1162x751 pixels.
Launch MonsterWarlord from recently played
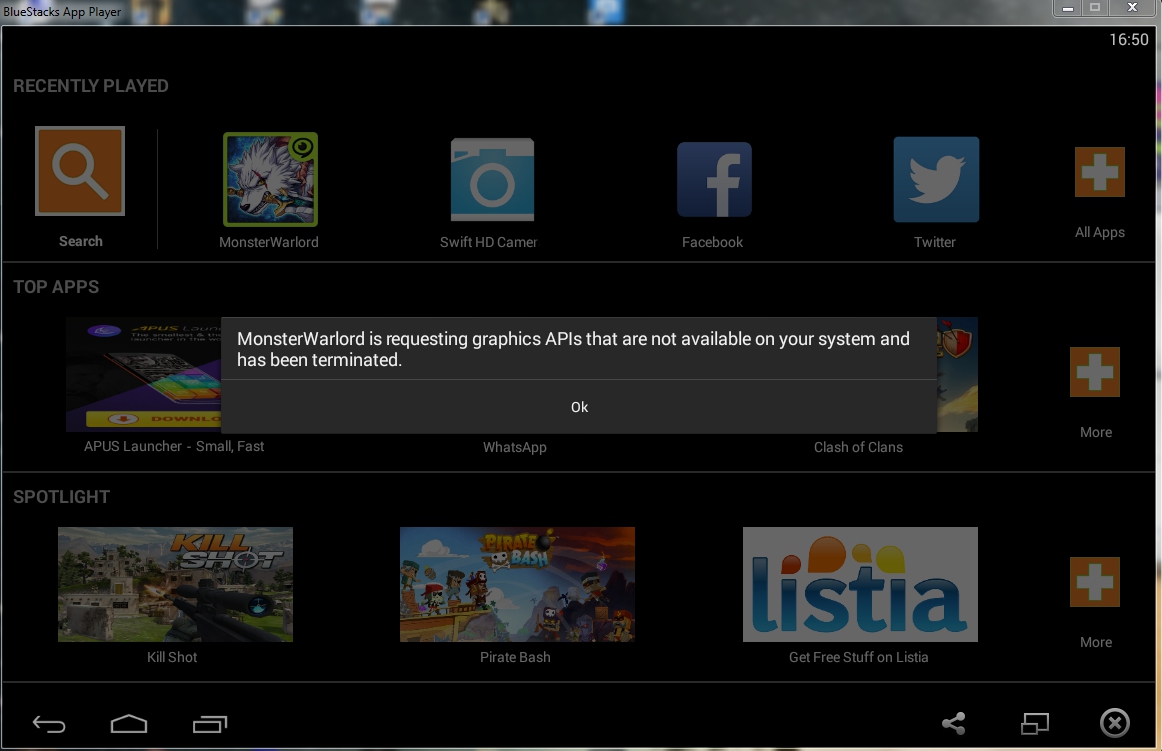[x=270, y=179]
